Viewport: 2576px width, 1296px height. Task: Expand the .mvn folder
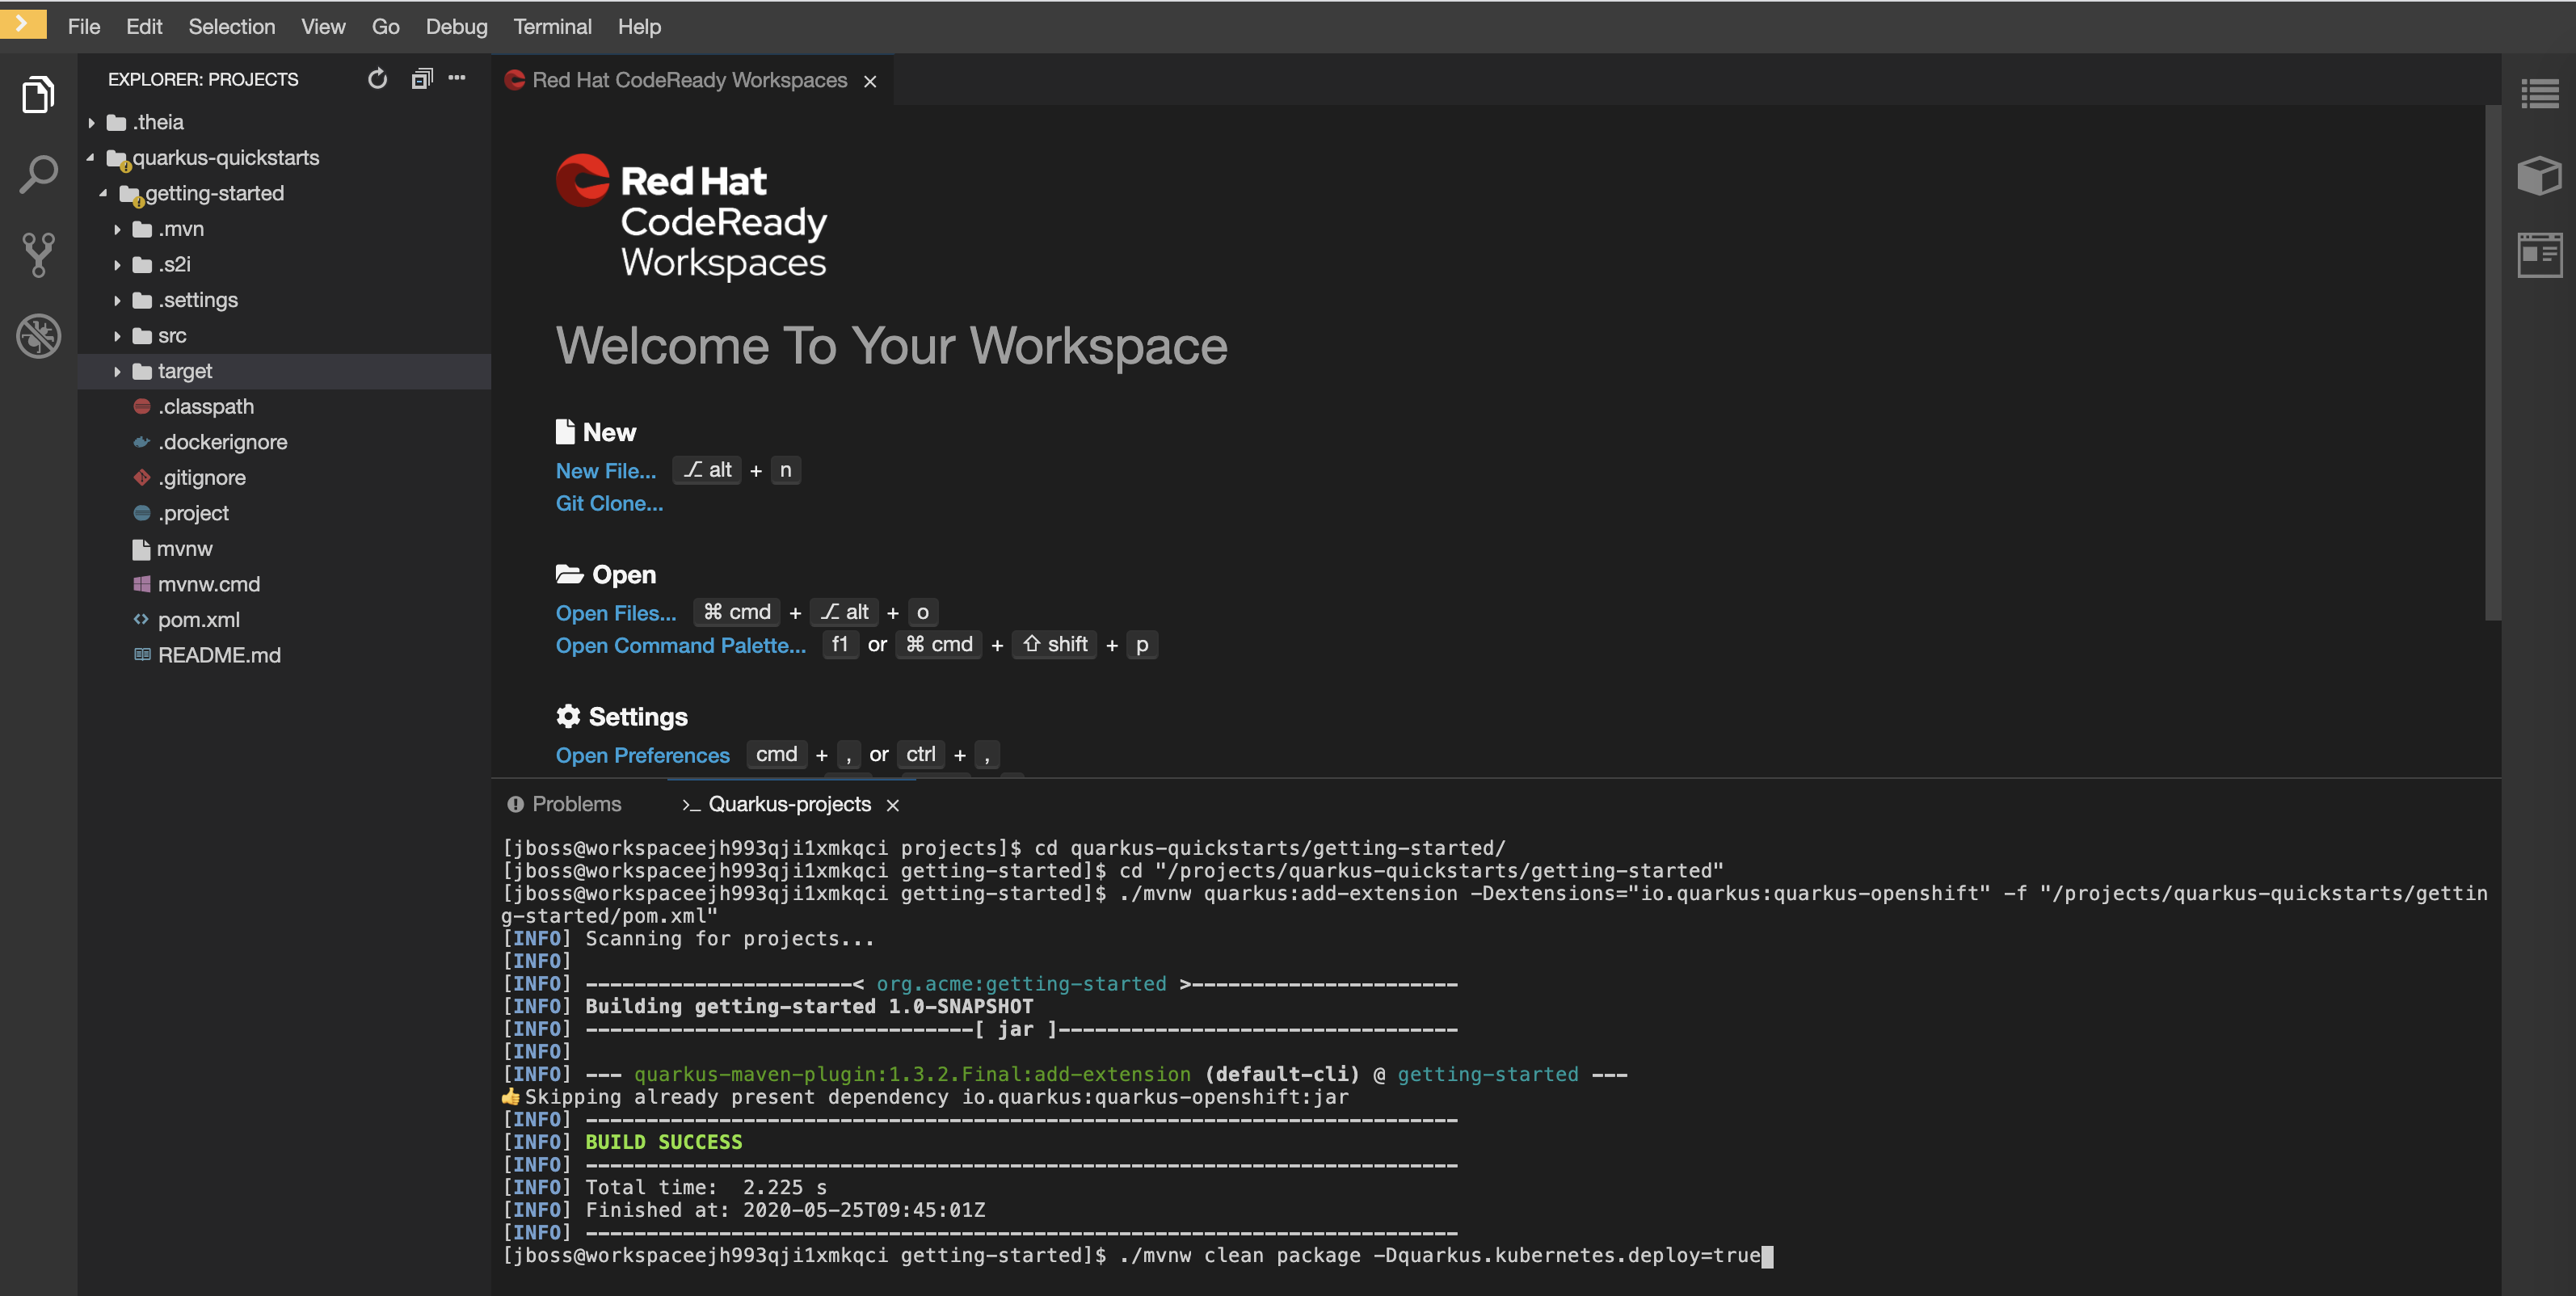tap(117, 229)
